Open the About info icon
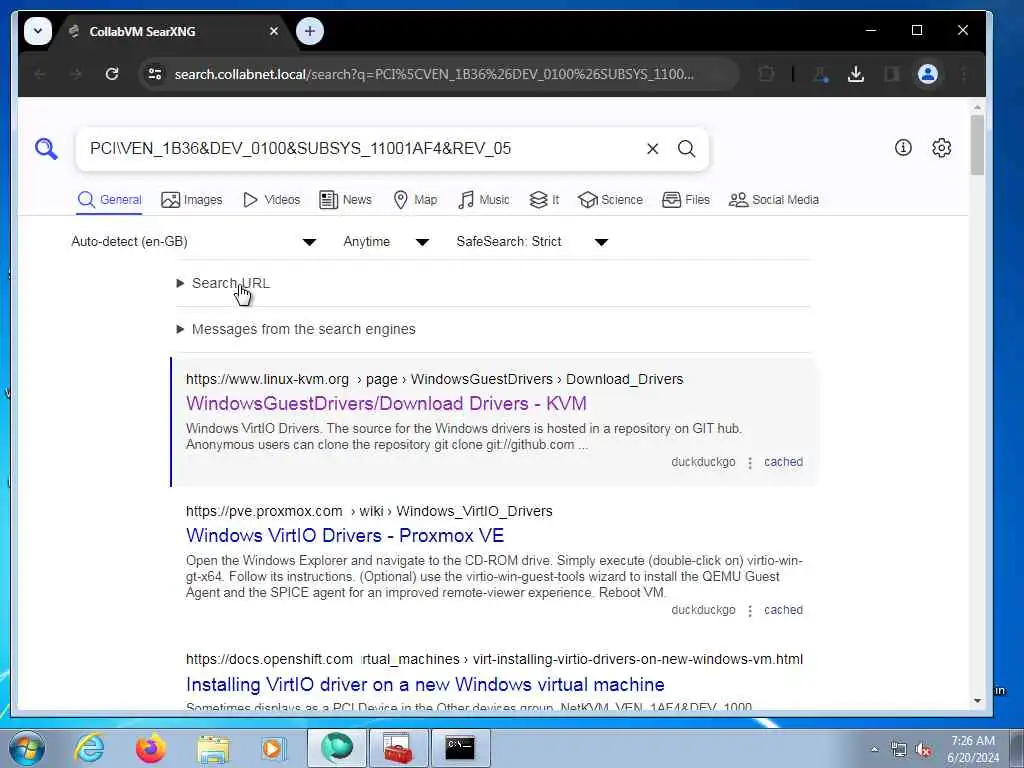This screenshot has height=768, width=1024. 903,148
